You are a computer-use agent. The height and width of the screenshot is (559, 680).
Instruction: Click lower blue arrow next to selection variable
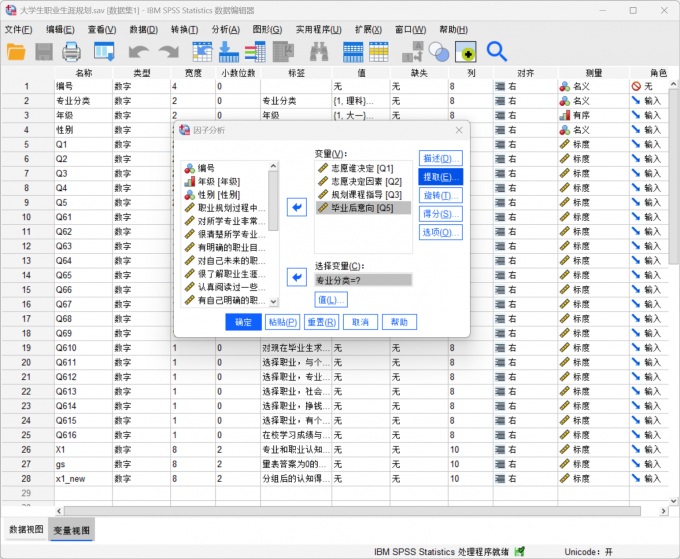pos(297,277)
